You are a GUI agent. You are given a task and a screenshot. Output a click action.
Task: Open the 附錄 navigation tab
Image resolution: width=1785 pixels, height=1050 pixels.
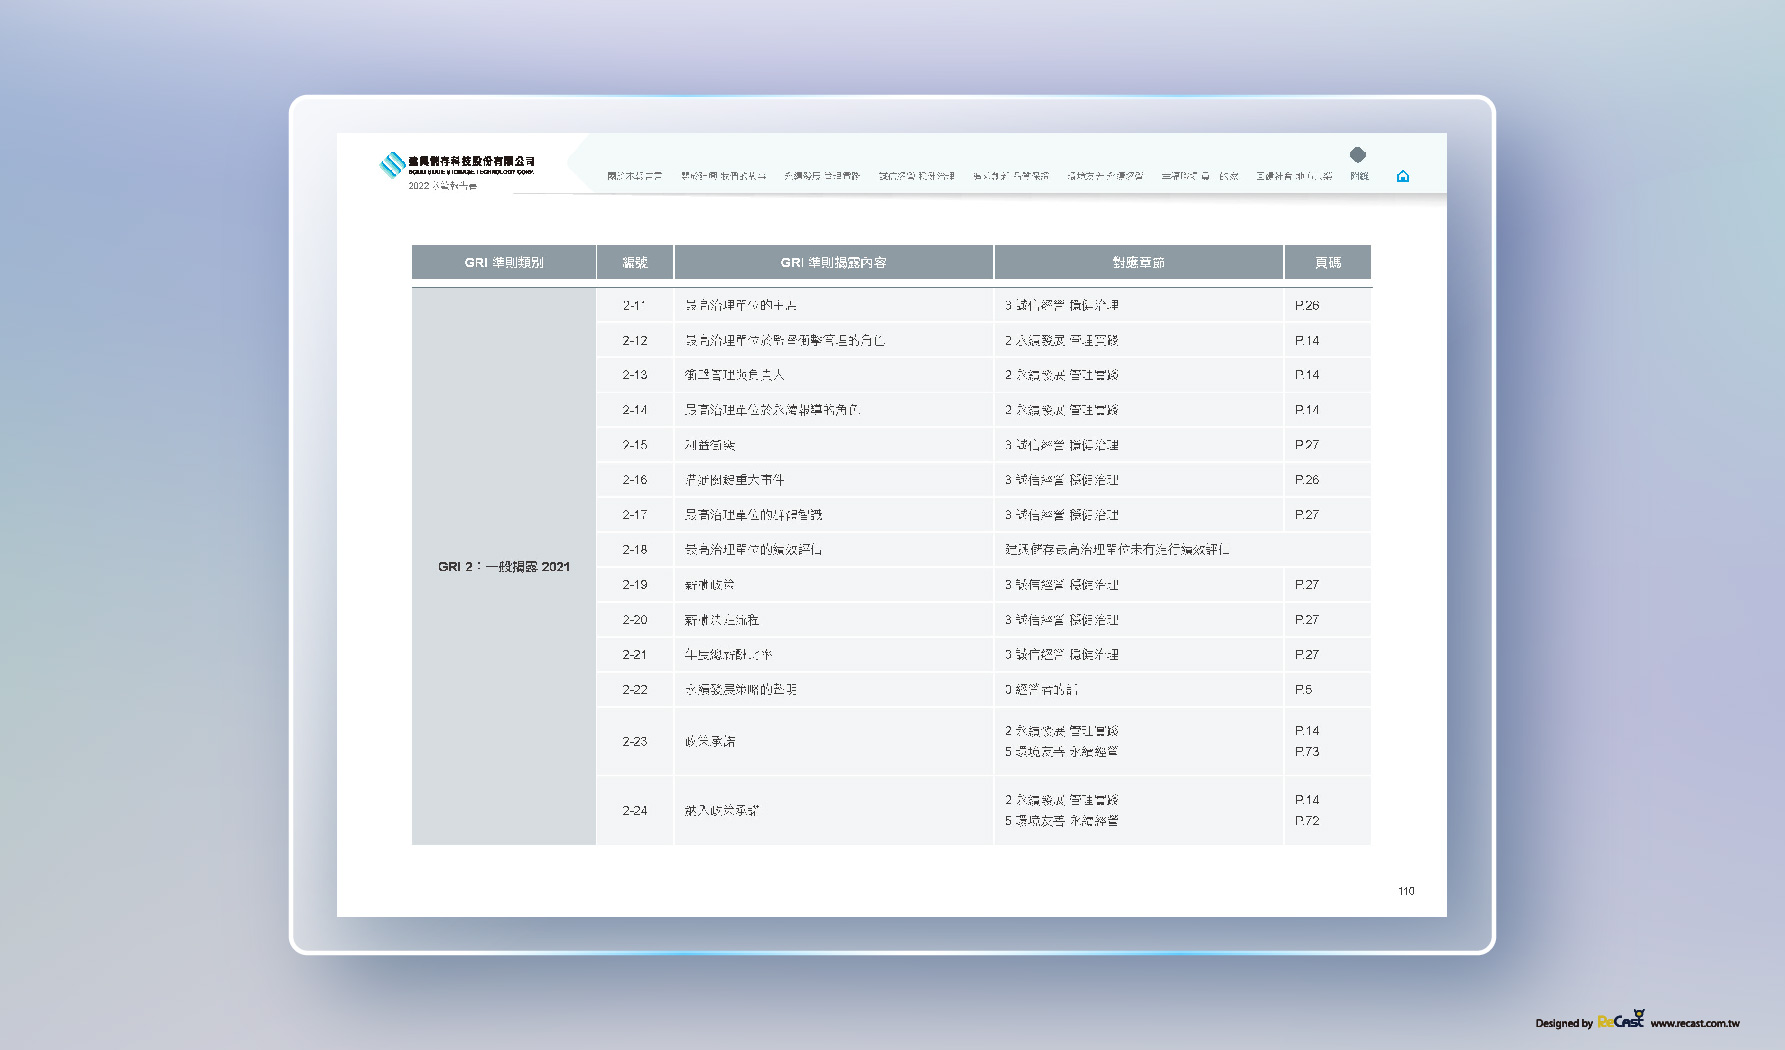pyautogui.click(x=1359, y=176)
